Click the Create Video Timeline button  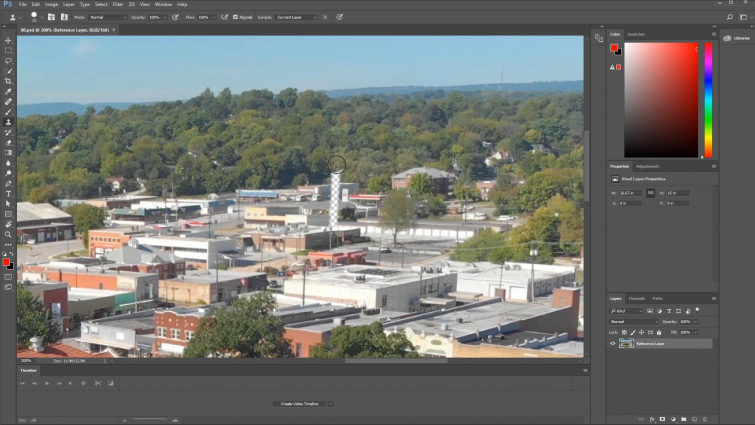click(298, 403)
